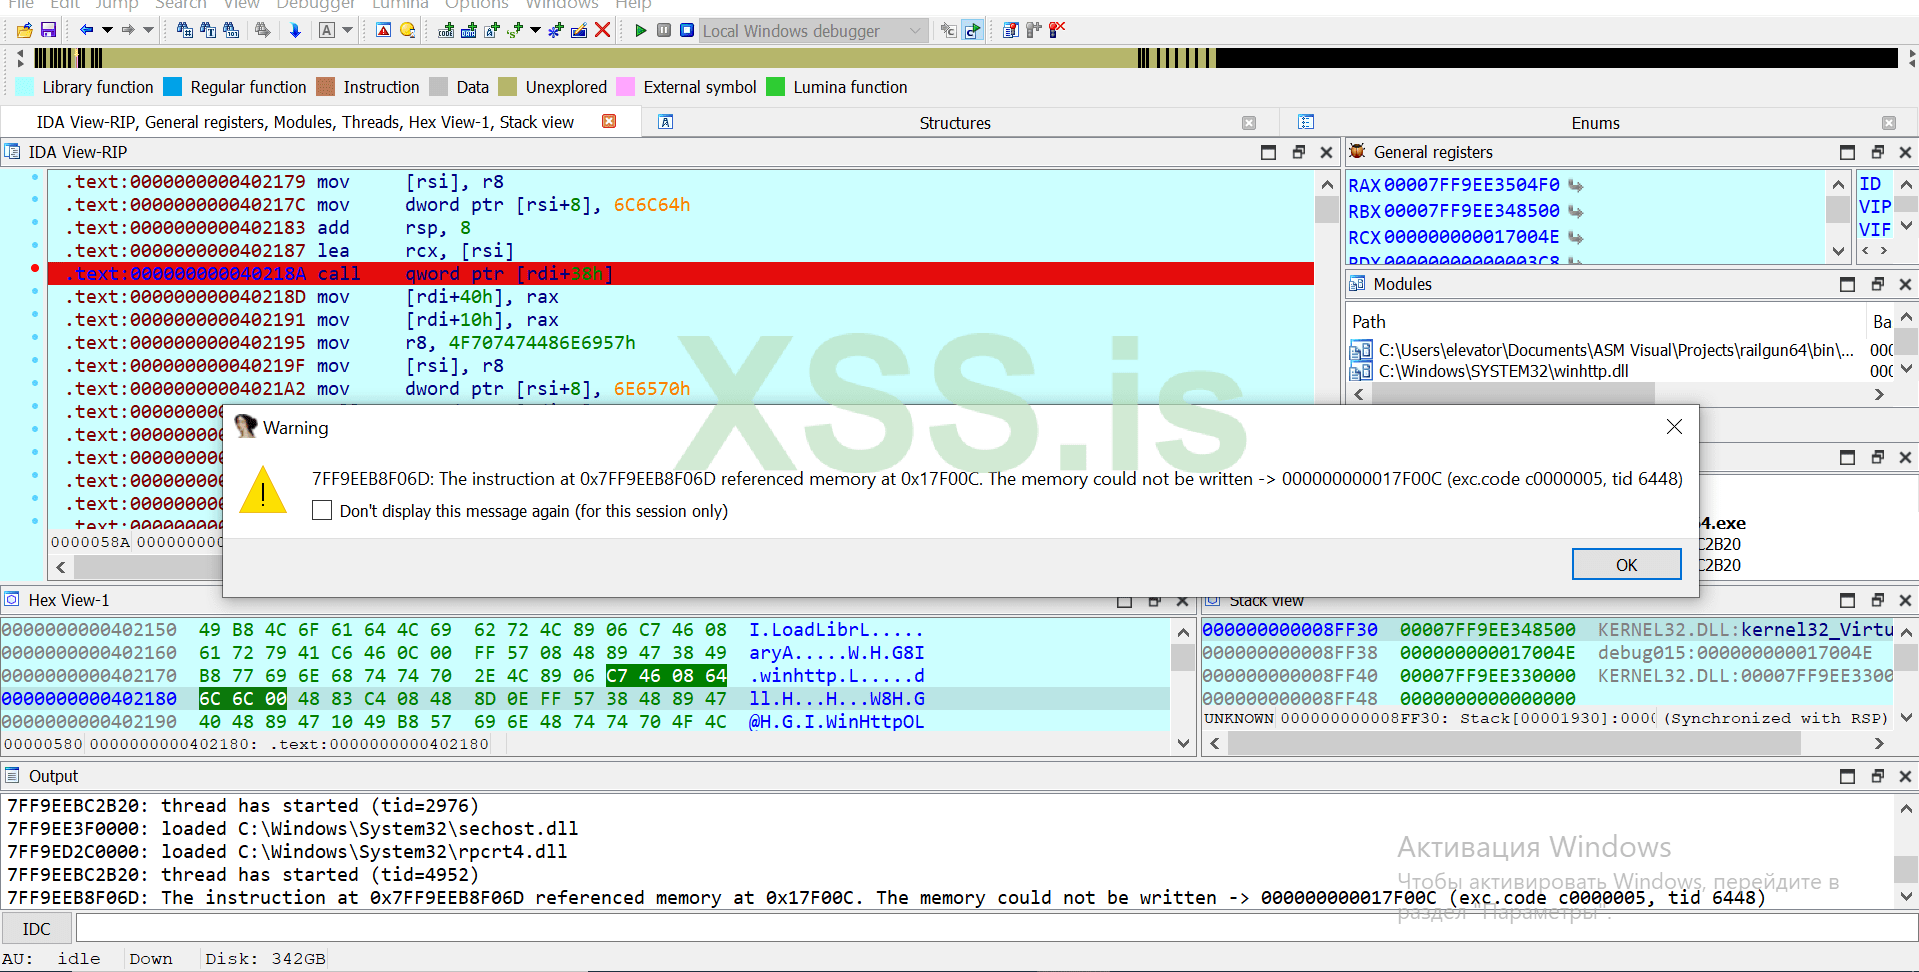Click the red triangle A toolbar icon
Screen dimensions: 1919x972
[384, 31]
